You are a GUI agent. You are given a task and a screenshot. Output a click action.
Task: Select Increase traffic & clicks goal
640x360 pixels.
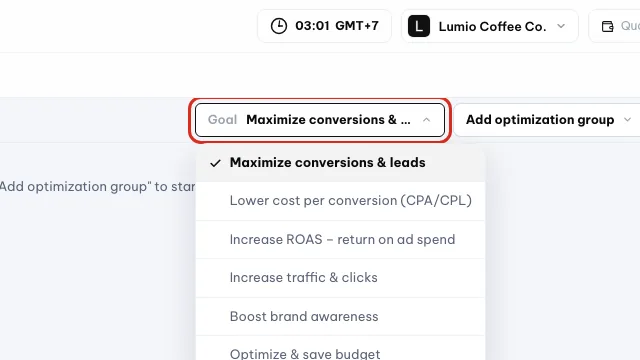point(340,278)
